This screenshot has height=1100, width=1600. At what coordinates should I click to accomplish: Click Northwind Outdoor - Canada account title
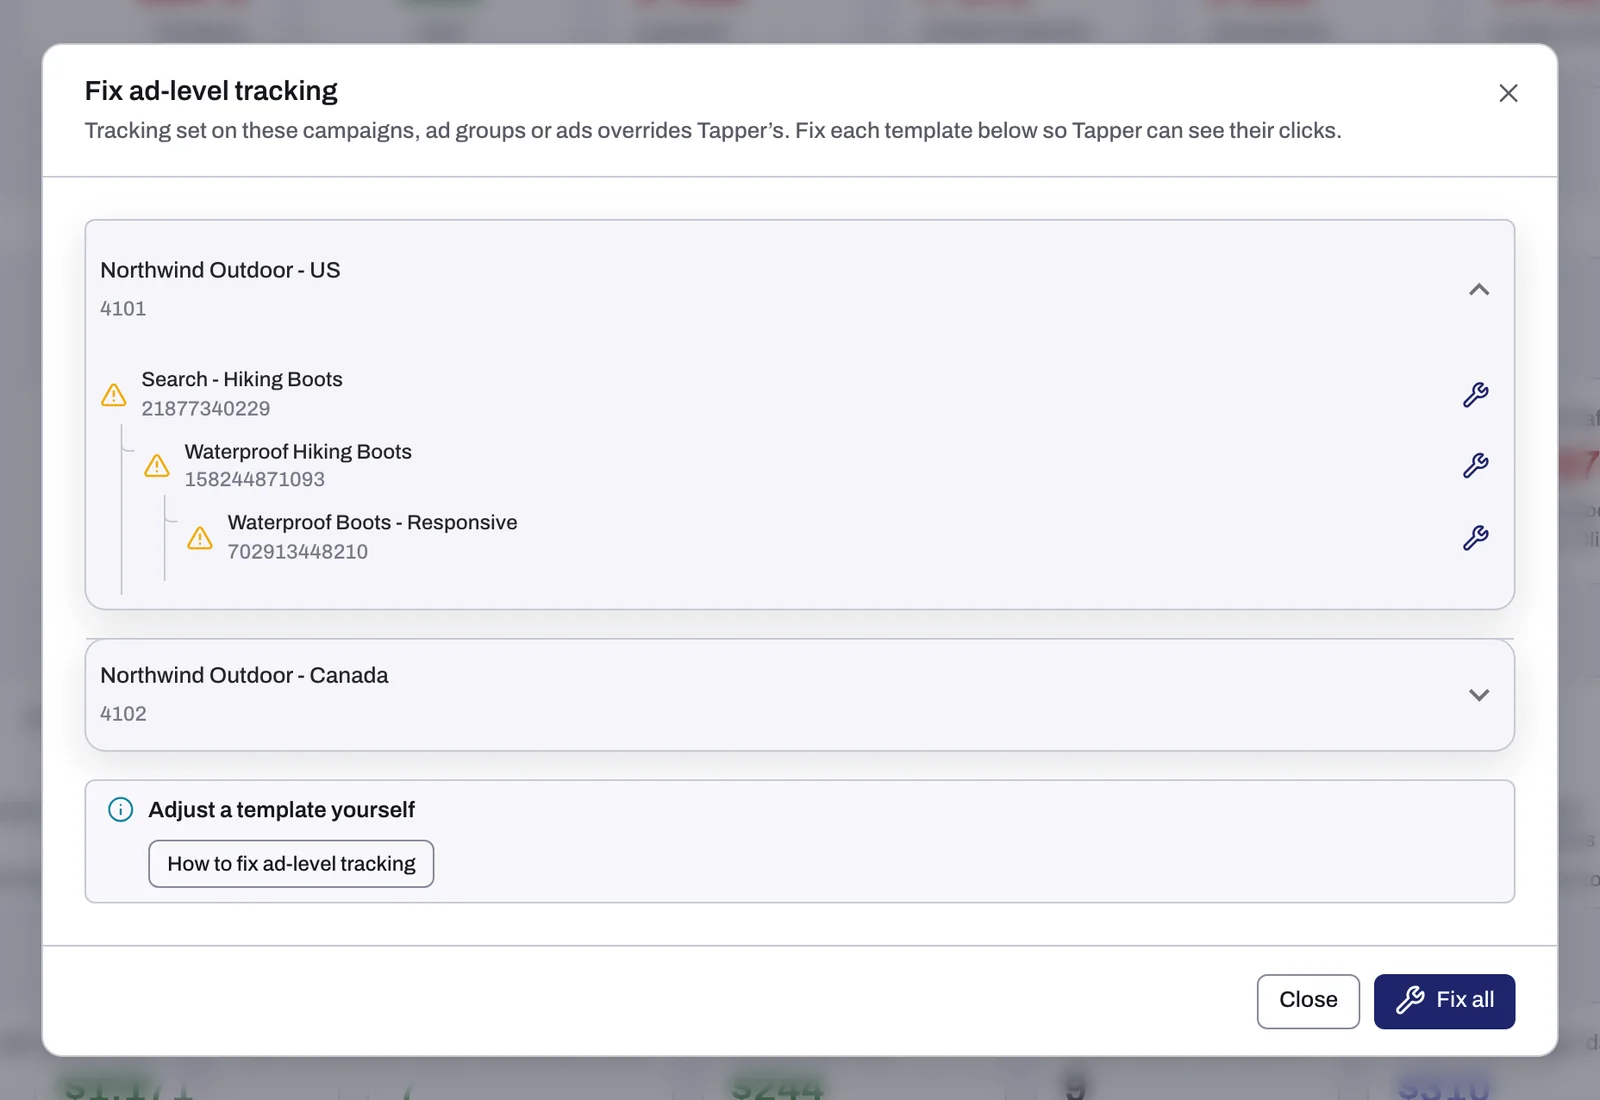coord(244,675)
